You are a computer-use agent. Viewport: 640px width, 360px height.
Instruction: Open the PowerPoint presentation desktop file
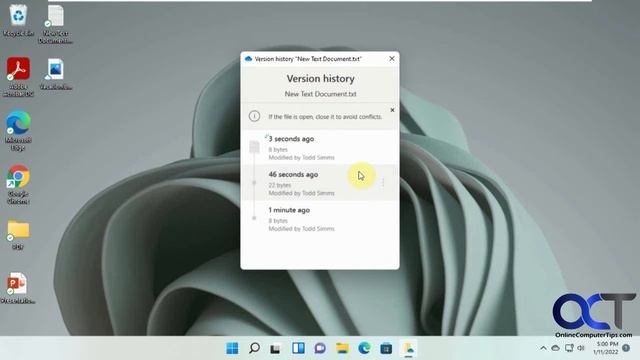[x=18, y=287]
